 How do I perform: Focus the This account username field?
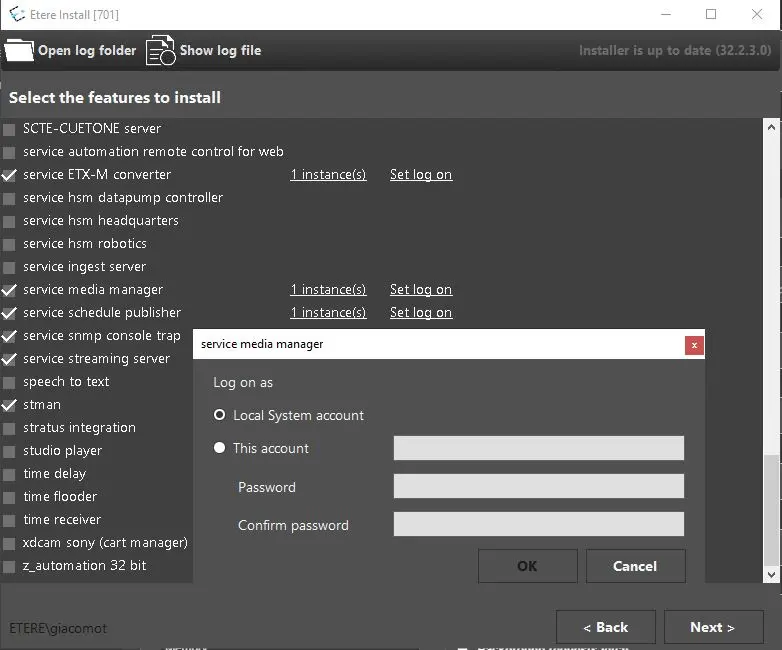tap(538, 448)
